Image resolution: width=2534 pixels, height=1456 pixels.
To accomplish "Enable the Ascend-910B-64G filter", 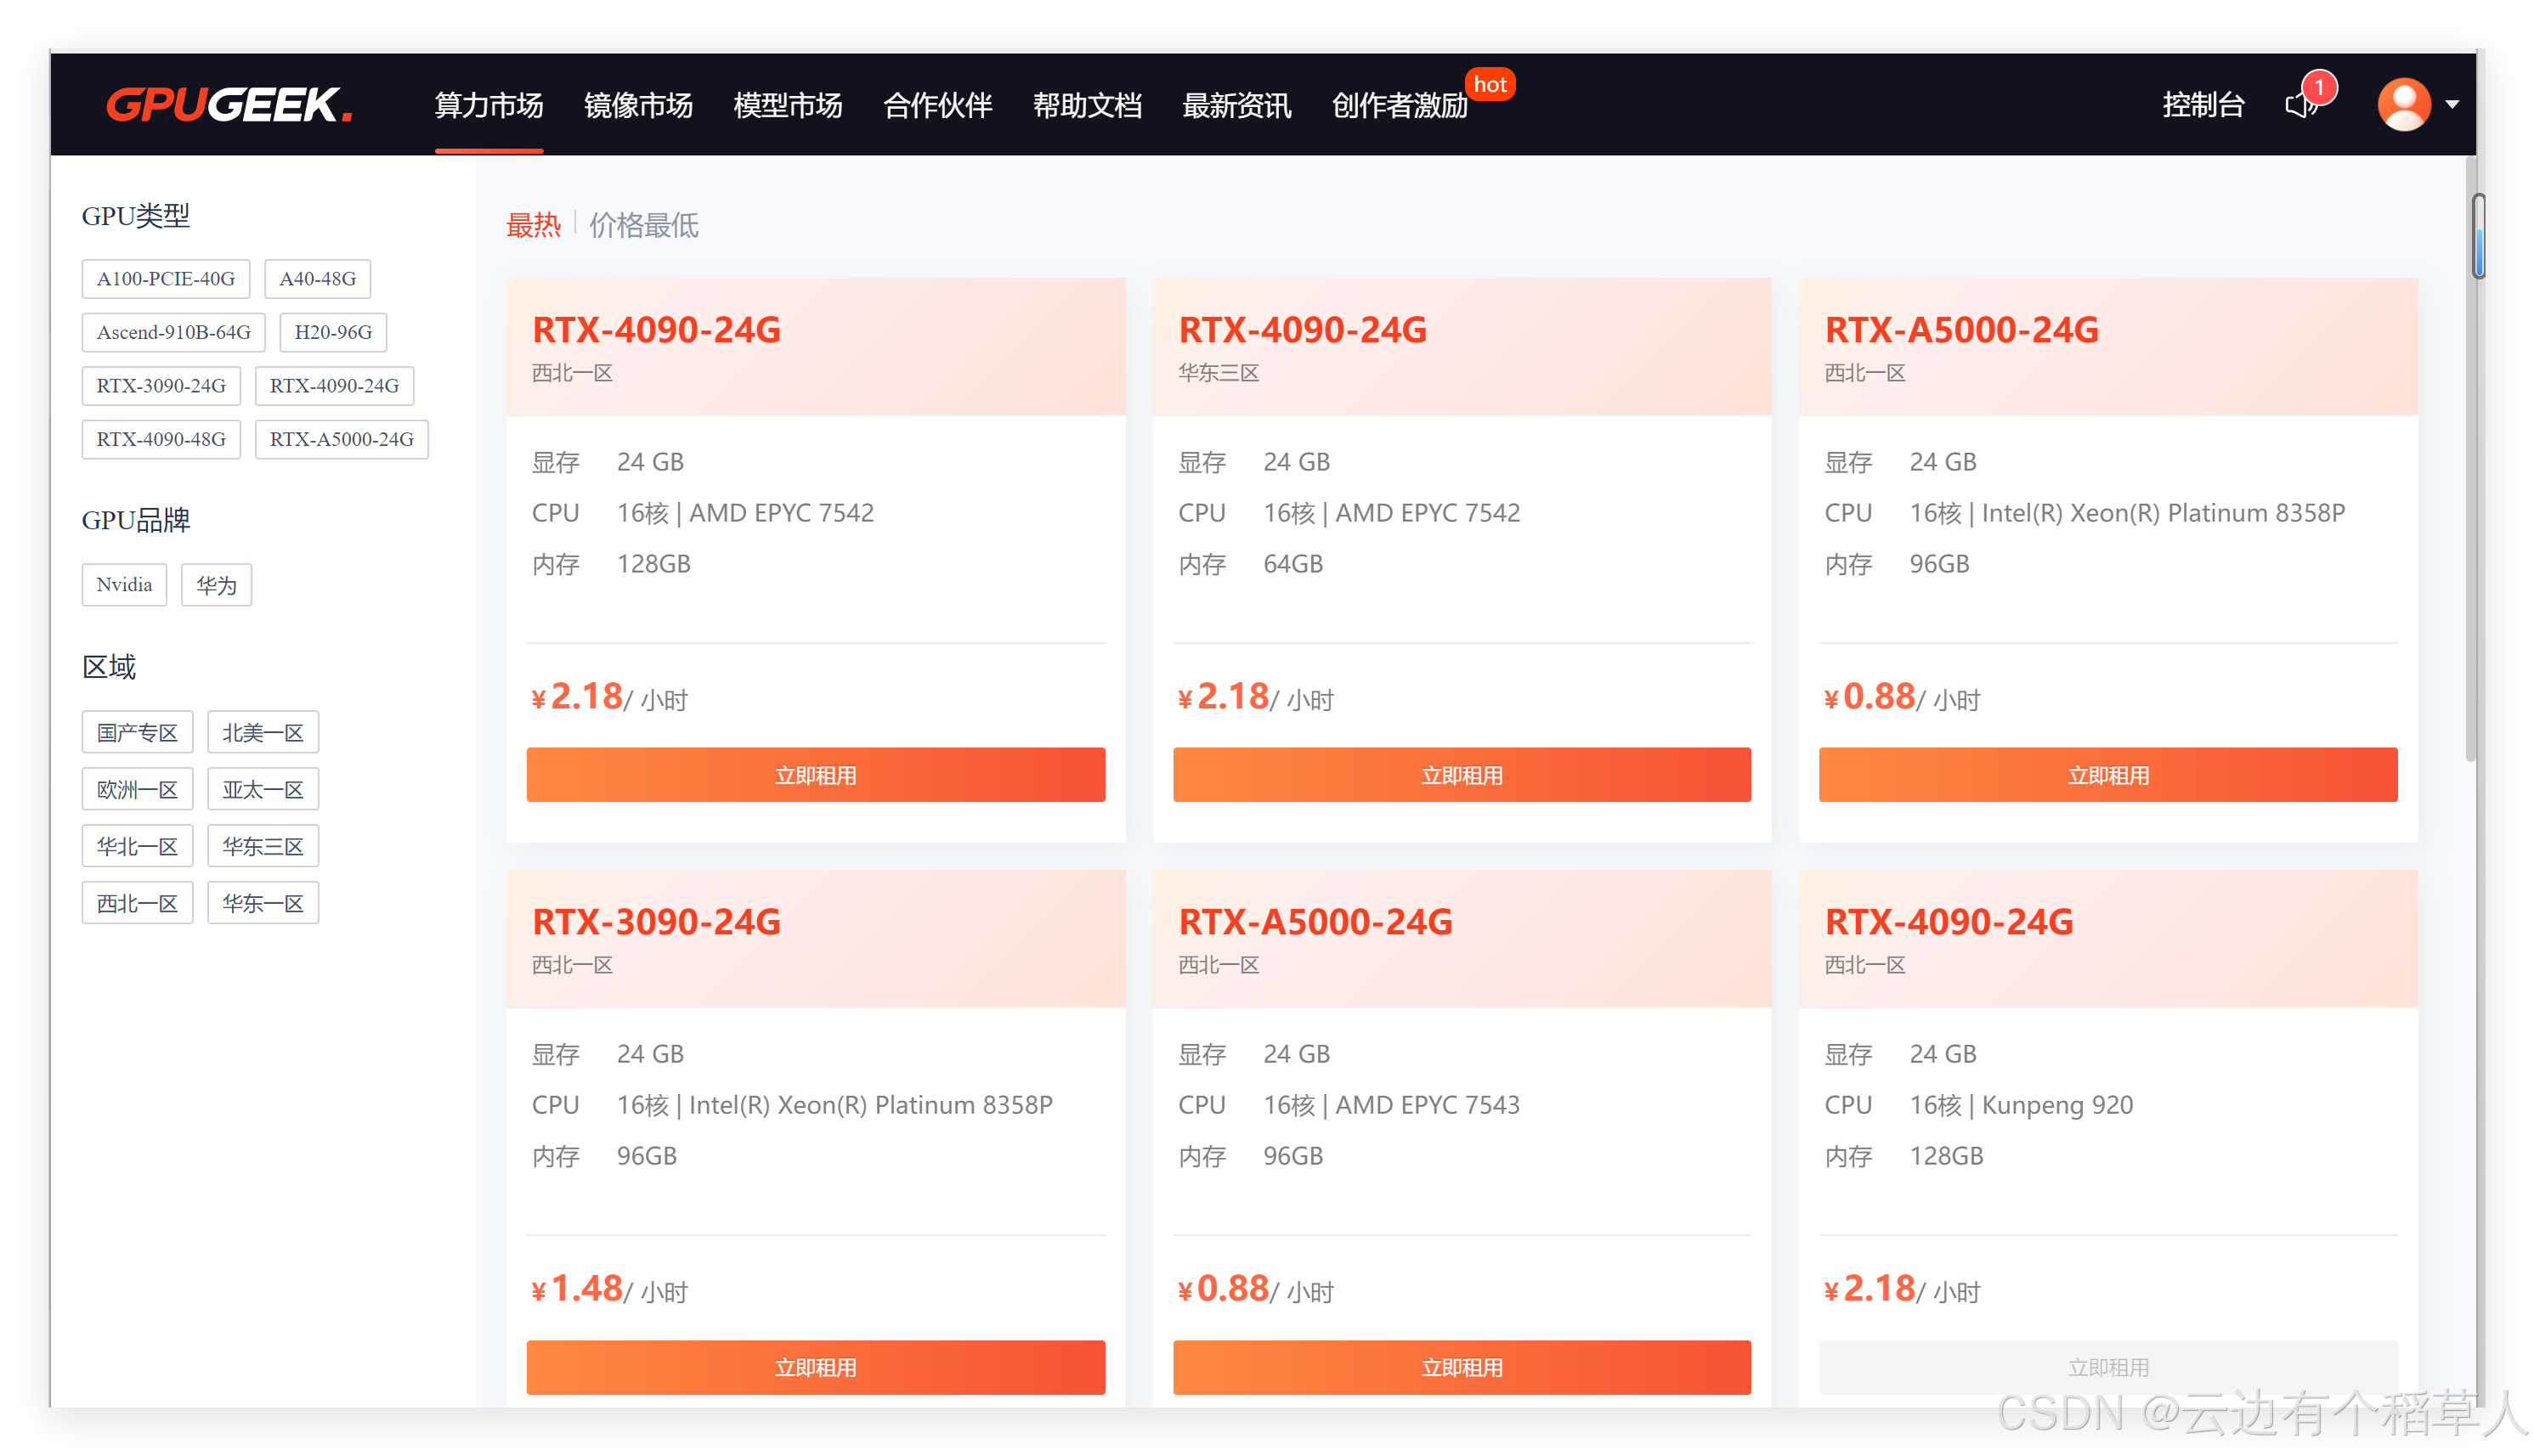I will click(173, 332).
